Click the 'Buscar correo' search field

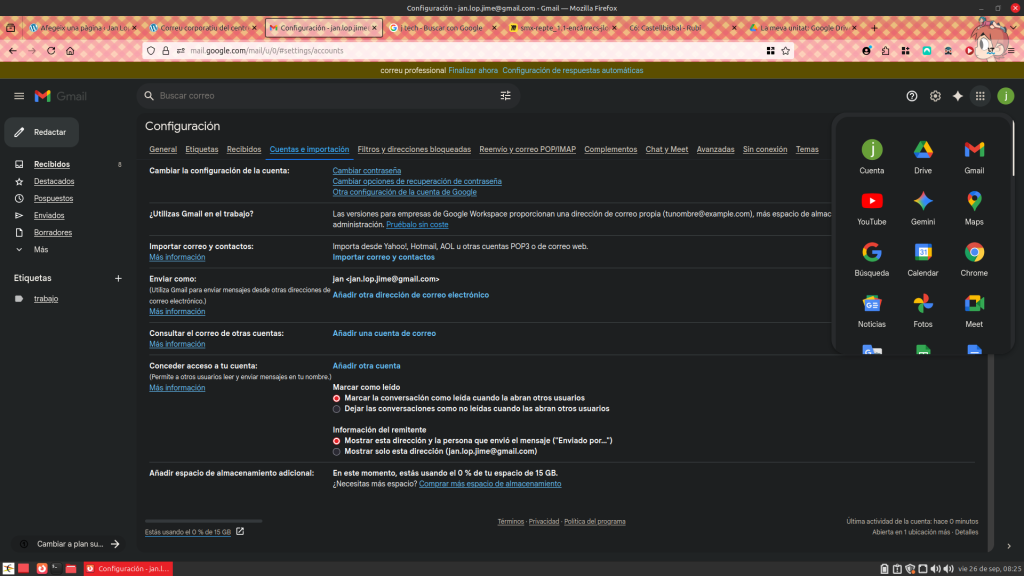pos(320,96)
